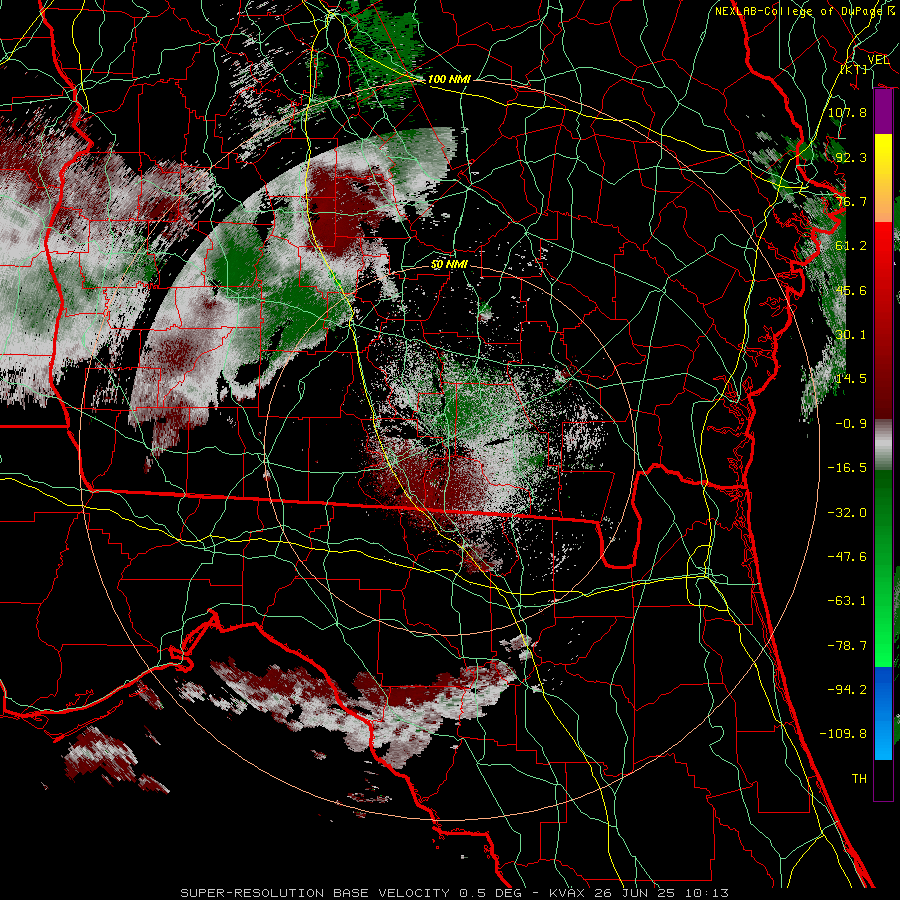This screenshot has width=900, height=900.
Task: Click the 76.7 velocity scale value
Action: (x=851, y=201)
